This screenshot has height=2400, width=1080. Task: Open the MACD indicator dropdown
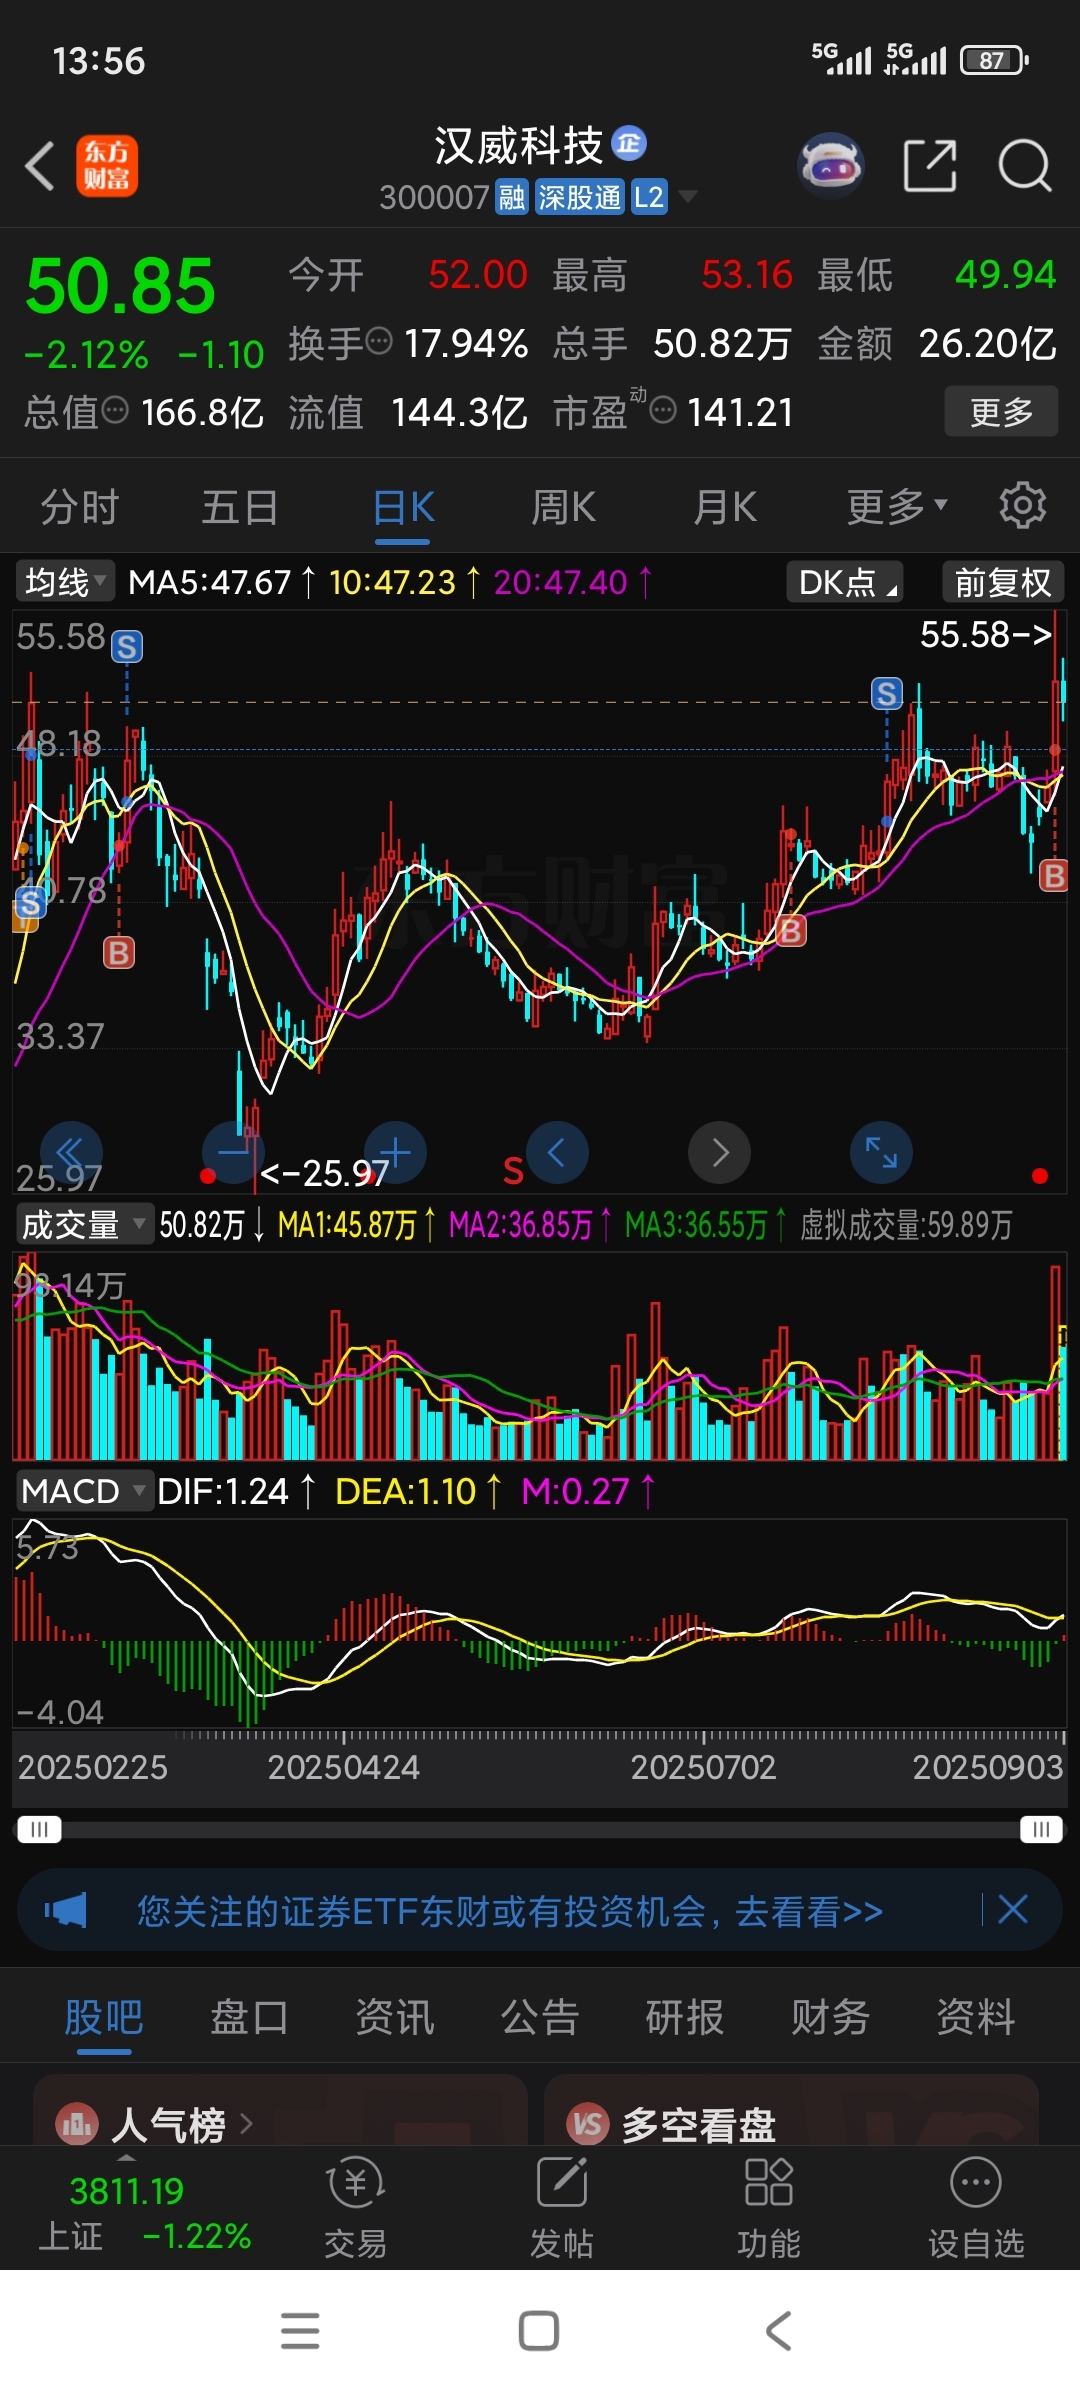pos(84,1491)
